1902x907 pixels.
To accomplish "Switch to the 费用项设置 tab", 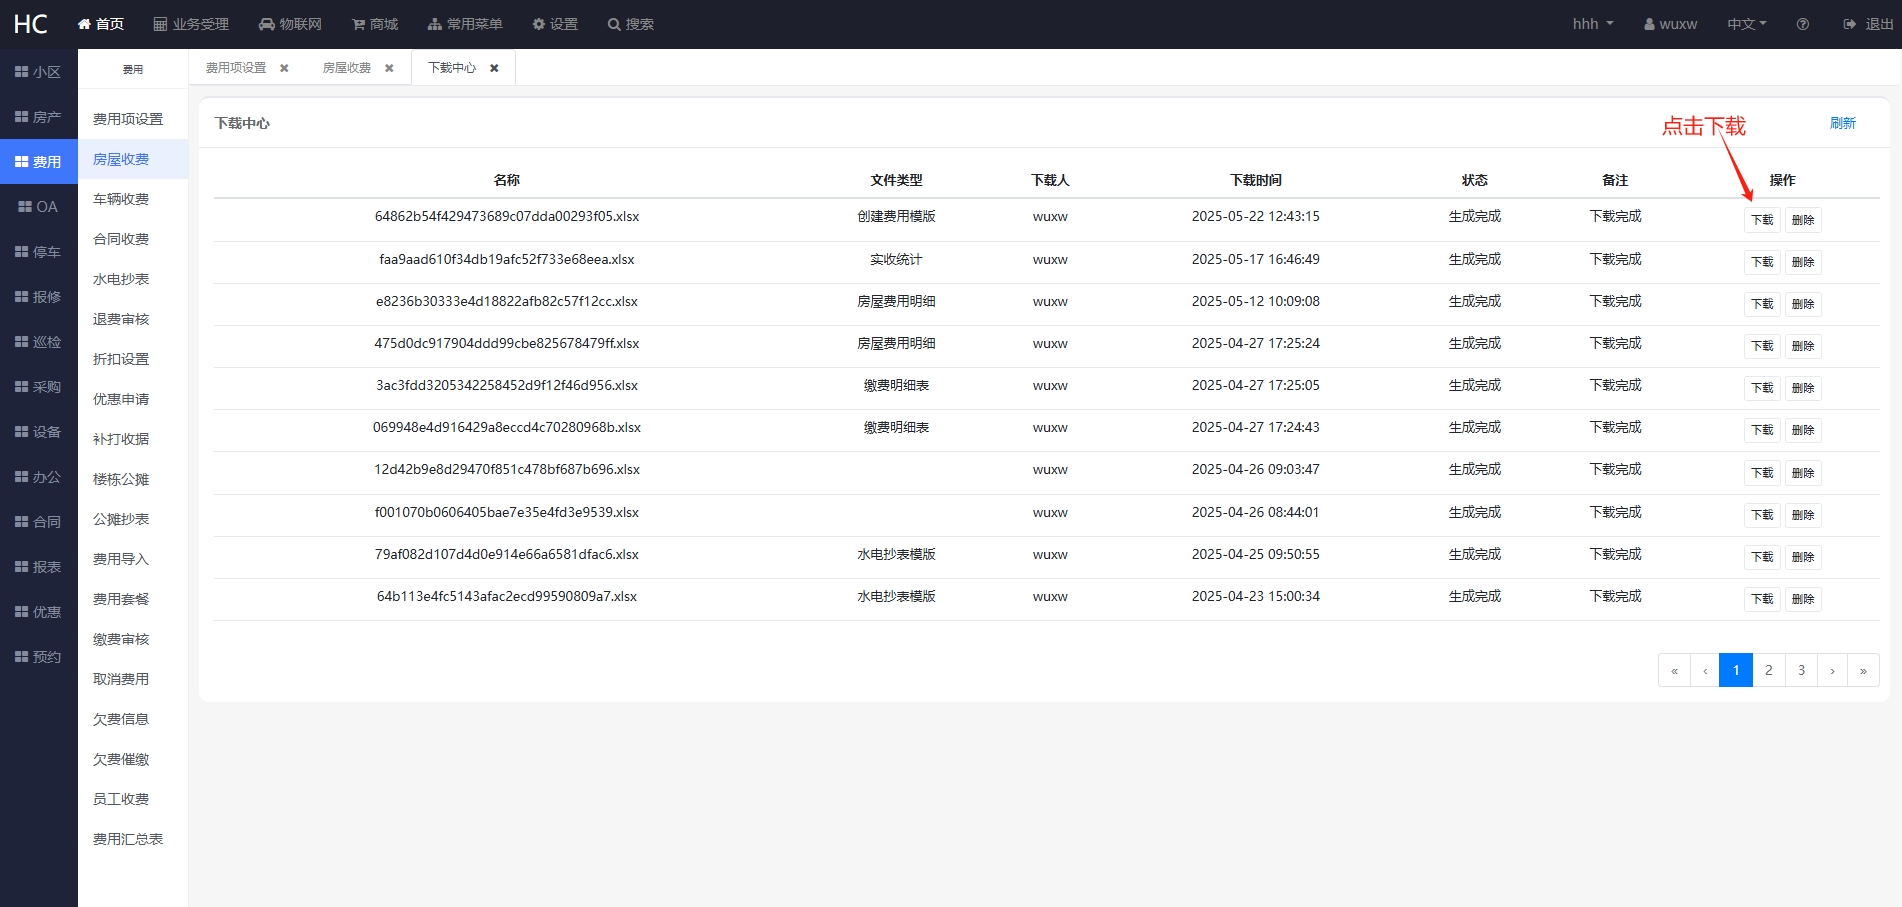I will [x=236, y=68].
